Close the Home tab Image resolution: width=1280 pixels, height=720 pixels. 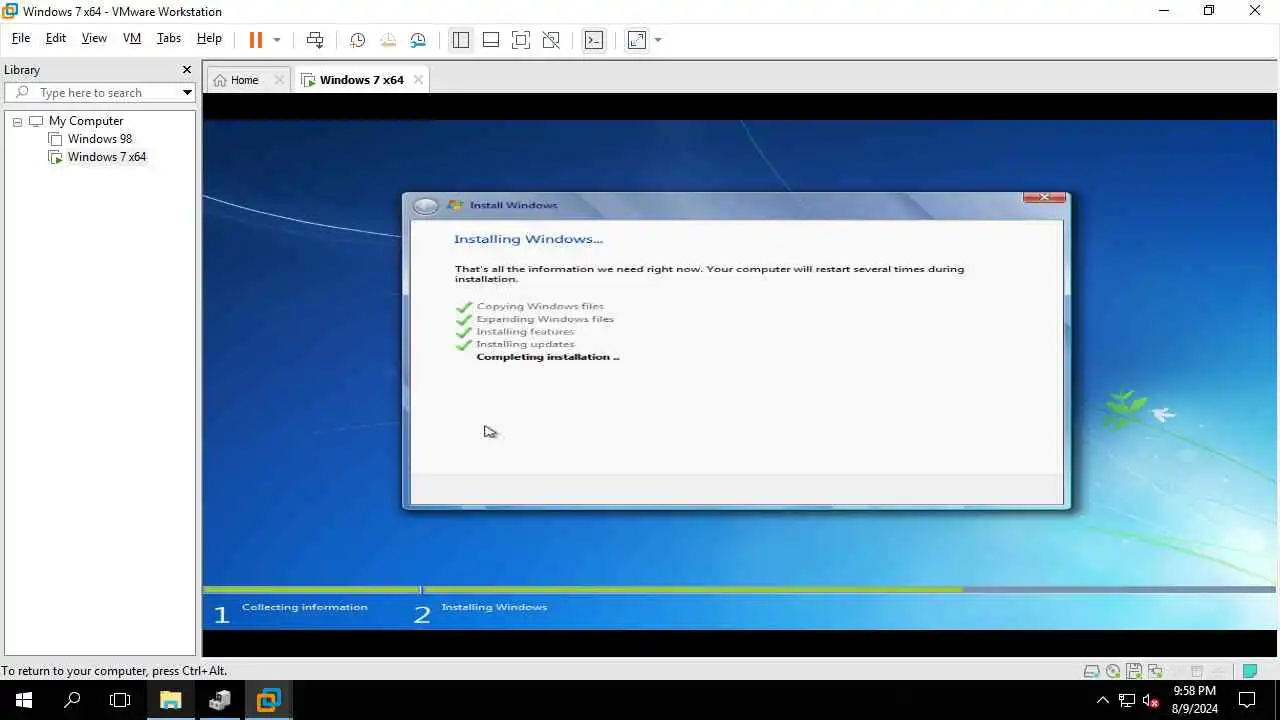pyautogui.click(x=279, y=80)
